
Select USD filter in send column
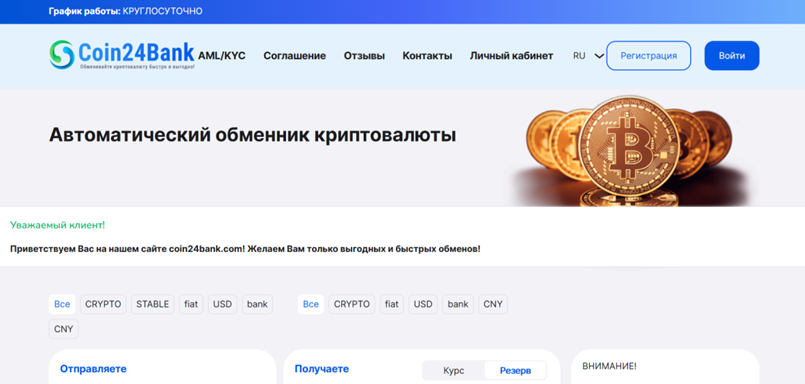[222, 304]
